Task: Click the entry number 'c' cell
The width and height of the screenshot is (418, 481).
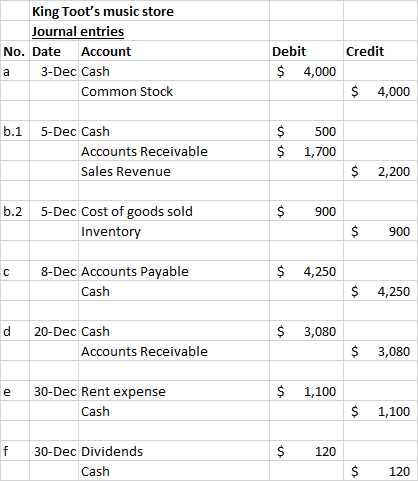Action: [15, 271]
